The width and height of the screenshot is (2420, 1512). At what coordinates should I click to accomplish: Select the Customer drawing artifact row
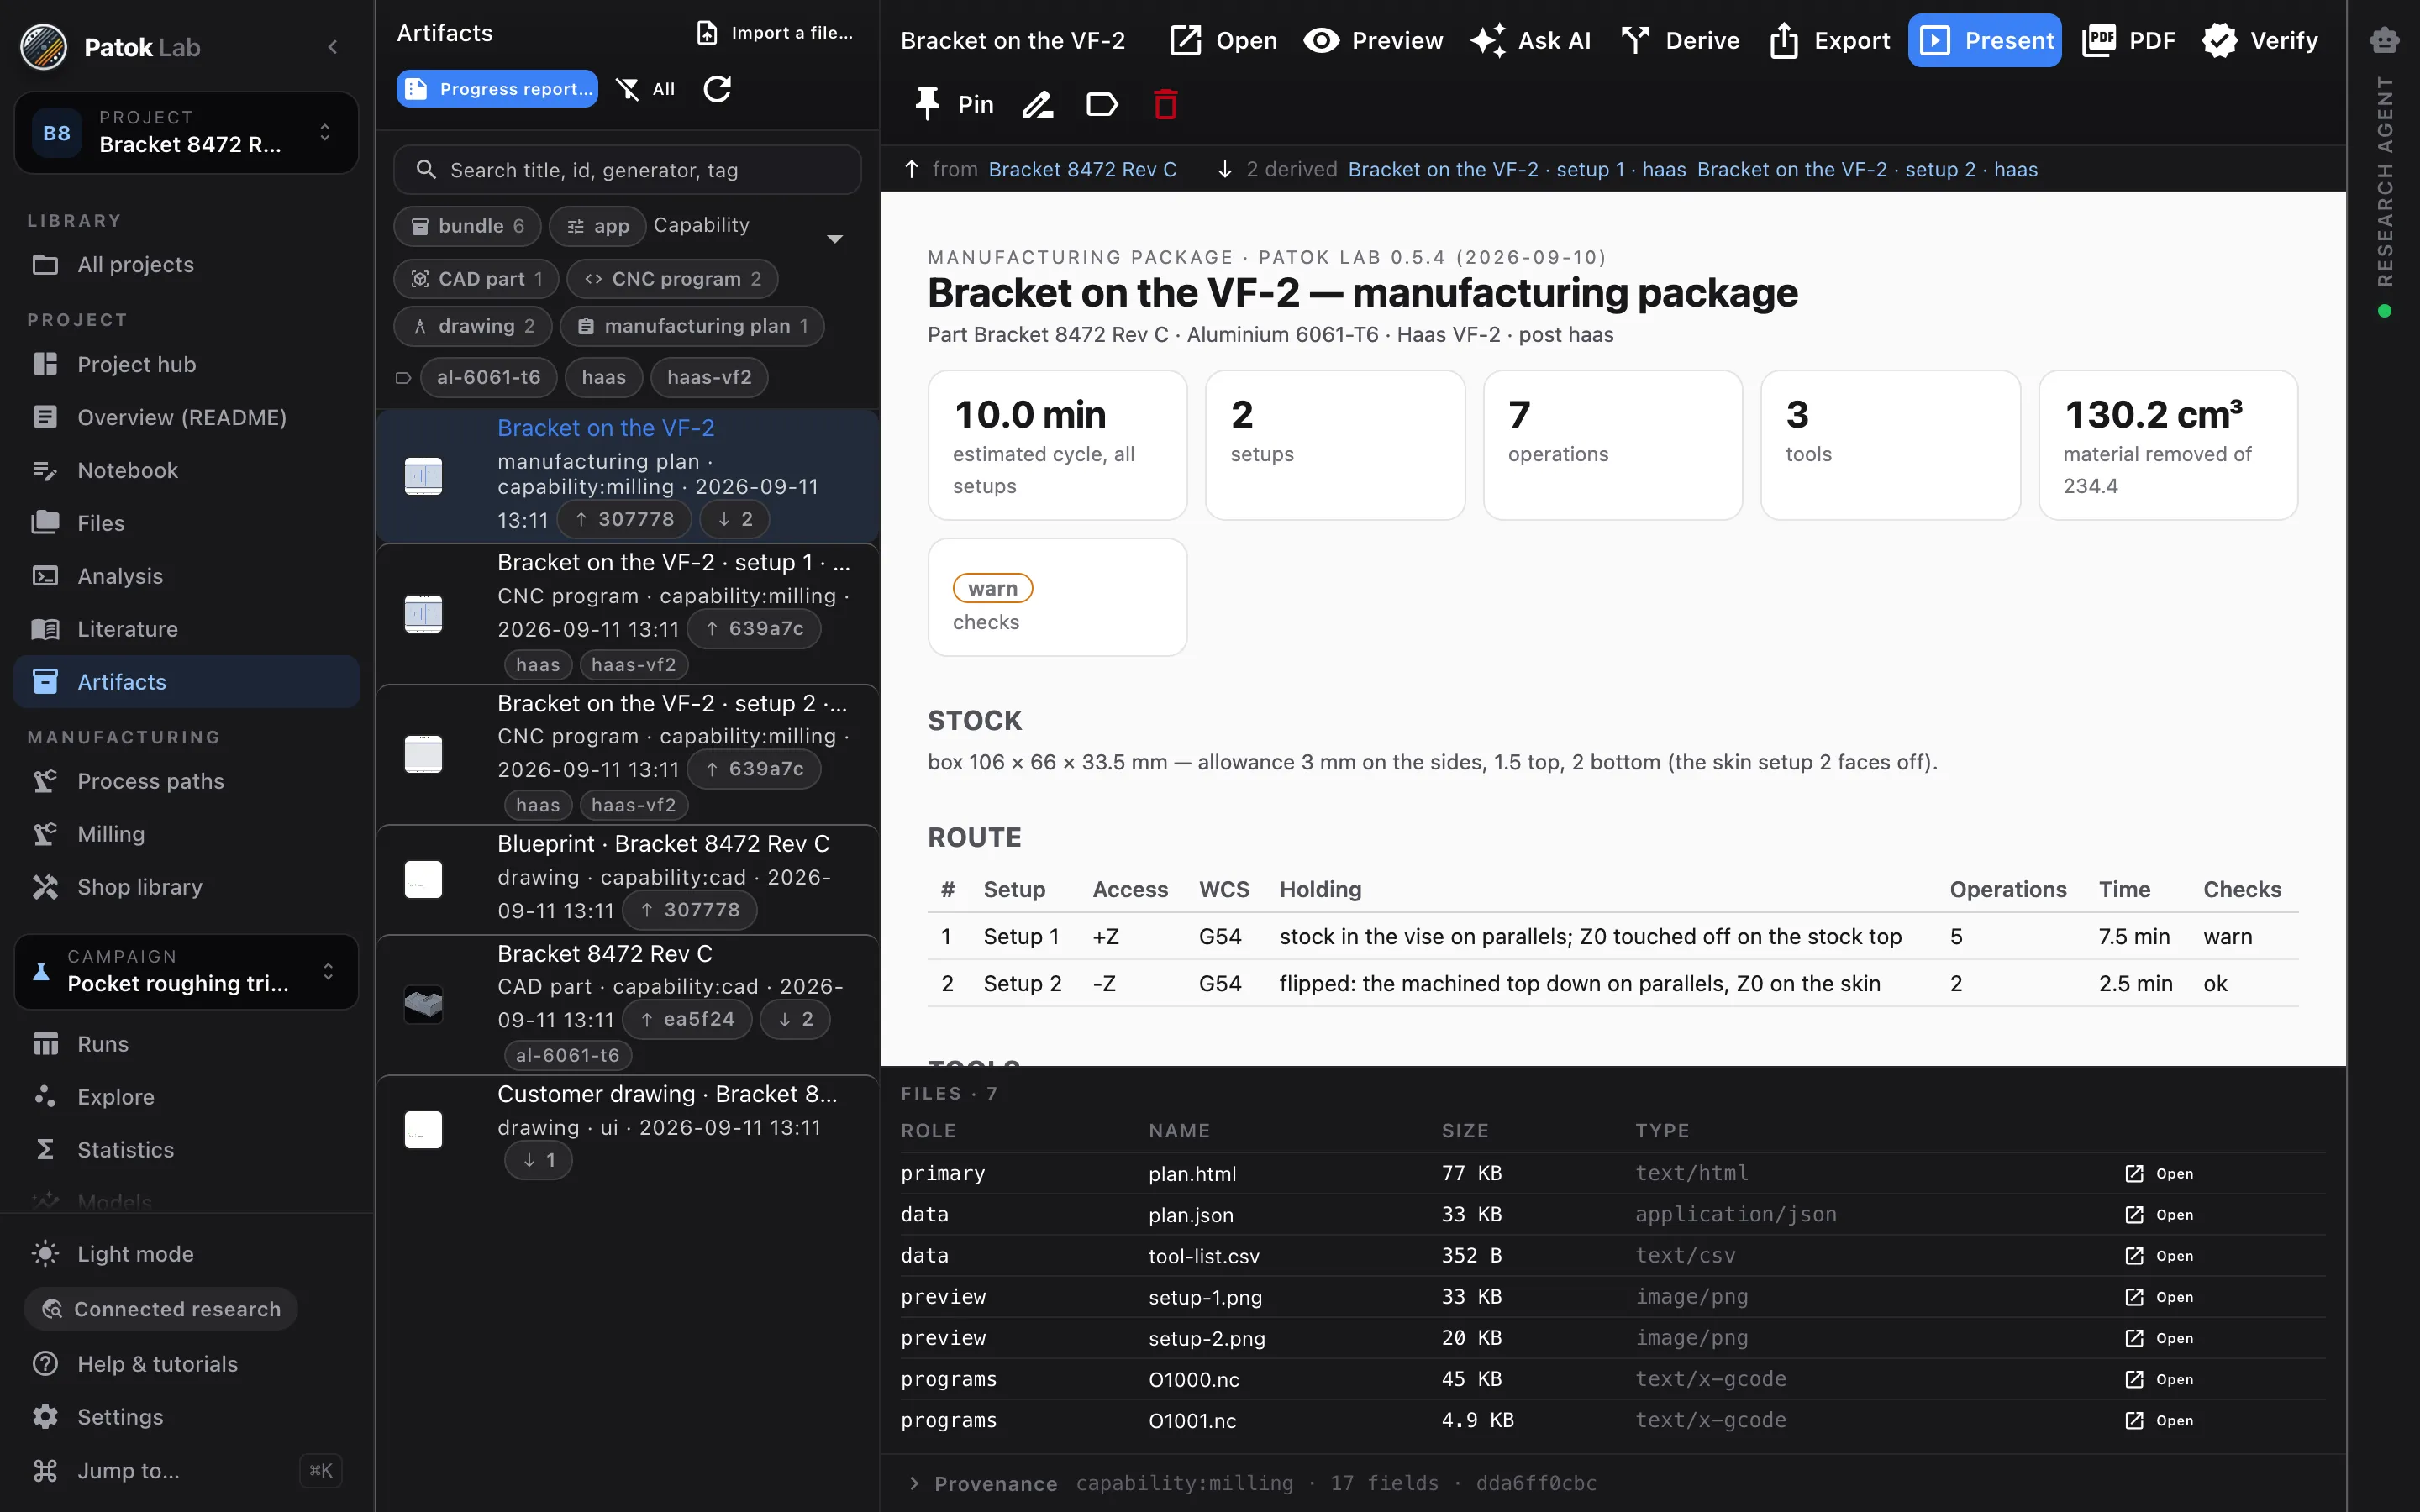tap(627, 1130)
